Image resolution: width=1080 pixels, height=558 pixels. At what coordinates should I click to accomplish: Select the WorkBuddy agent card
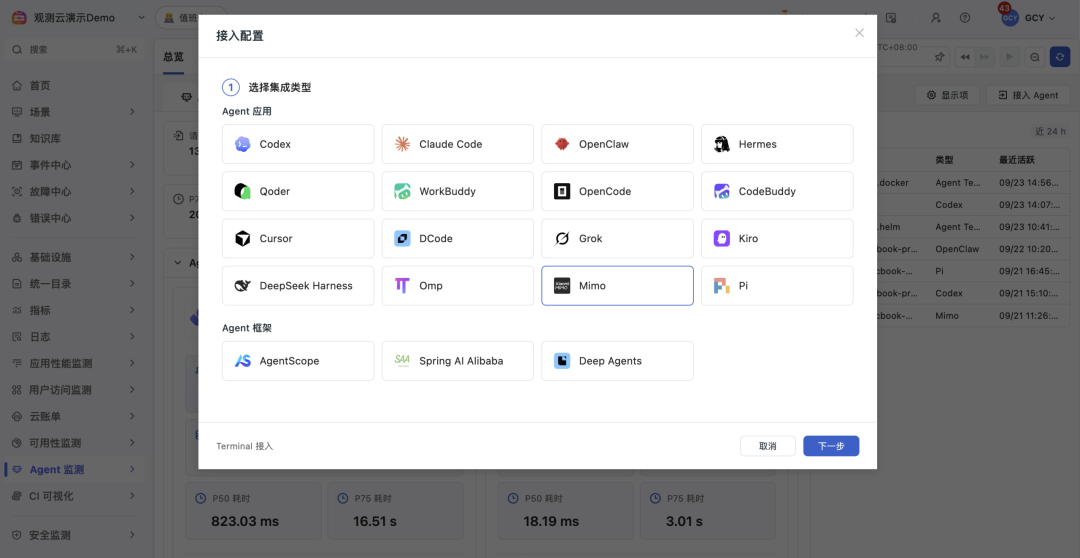coord(457,191)
